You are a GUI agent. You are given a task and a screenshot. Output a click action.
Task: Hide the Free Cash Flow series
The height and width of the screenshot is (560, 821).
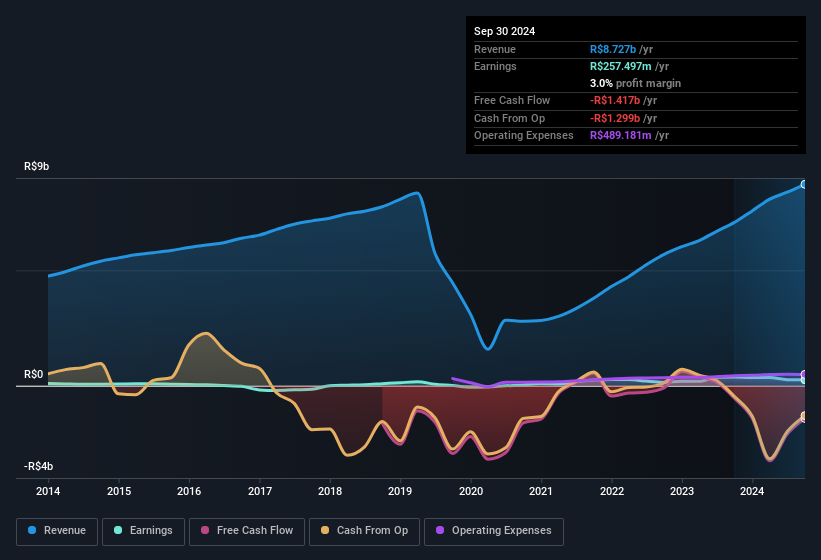[x=246, y=531]
